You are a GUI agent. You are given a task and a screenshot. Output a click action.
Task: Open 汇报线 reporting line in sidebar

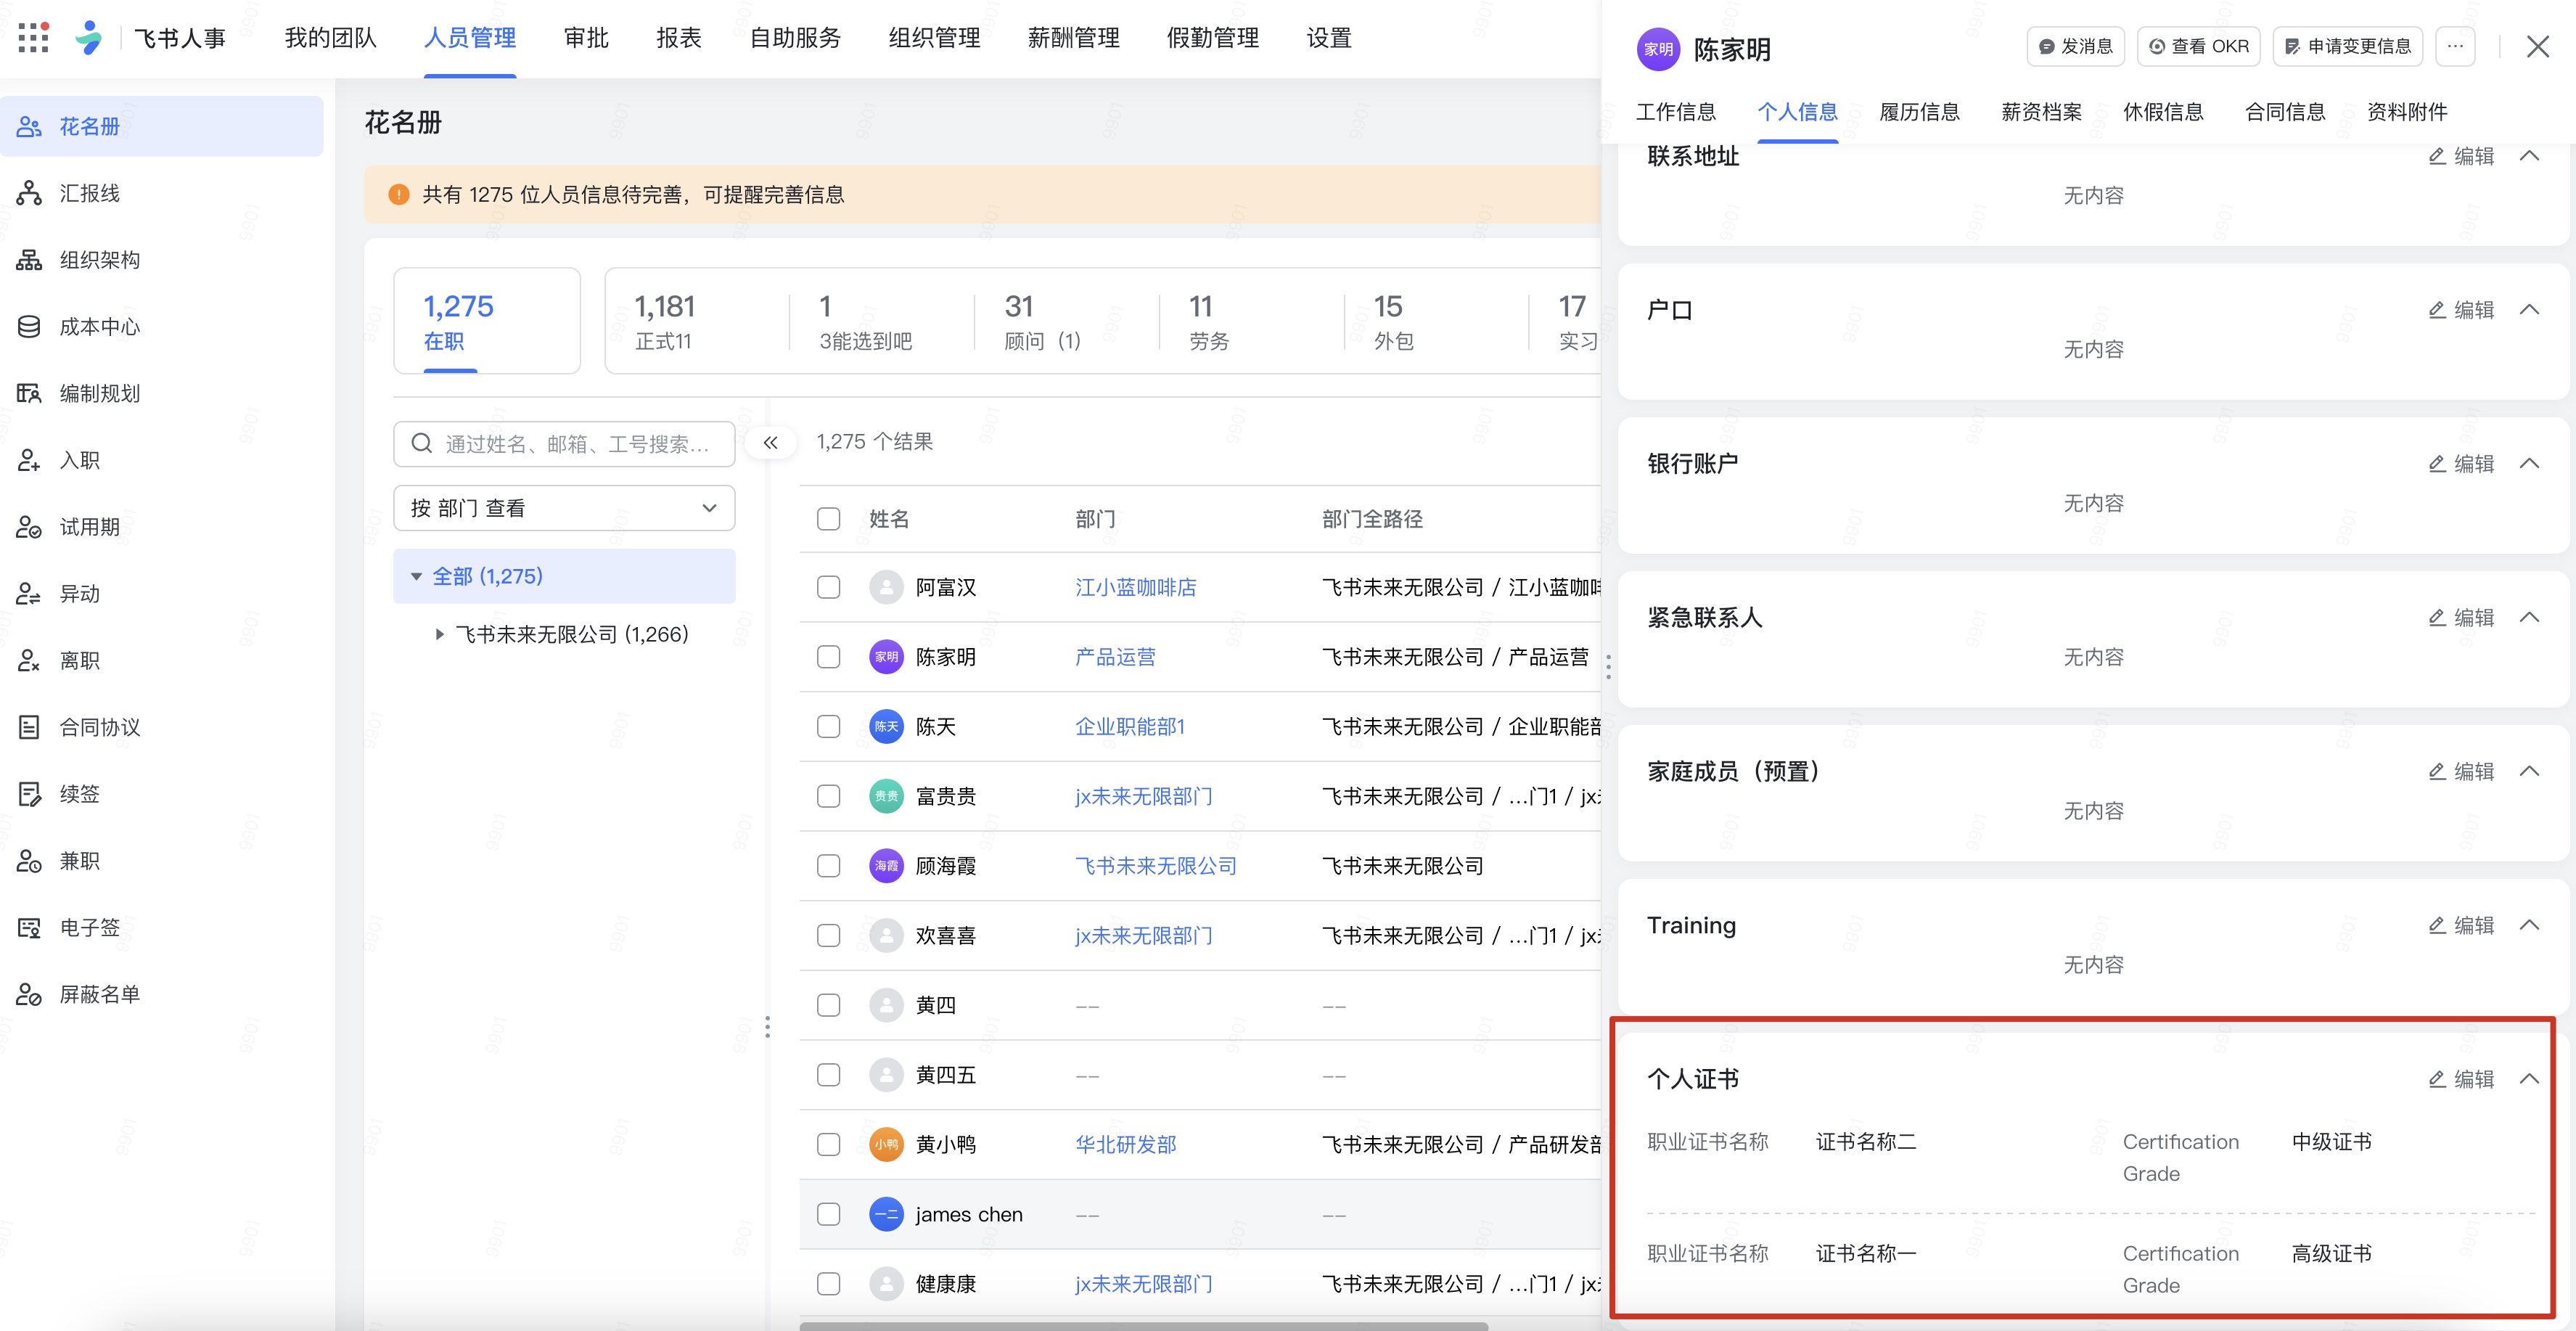click(x=162, y=193)
